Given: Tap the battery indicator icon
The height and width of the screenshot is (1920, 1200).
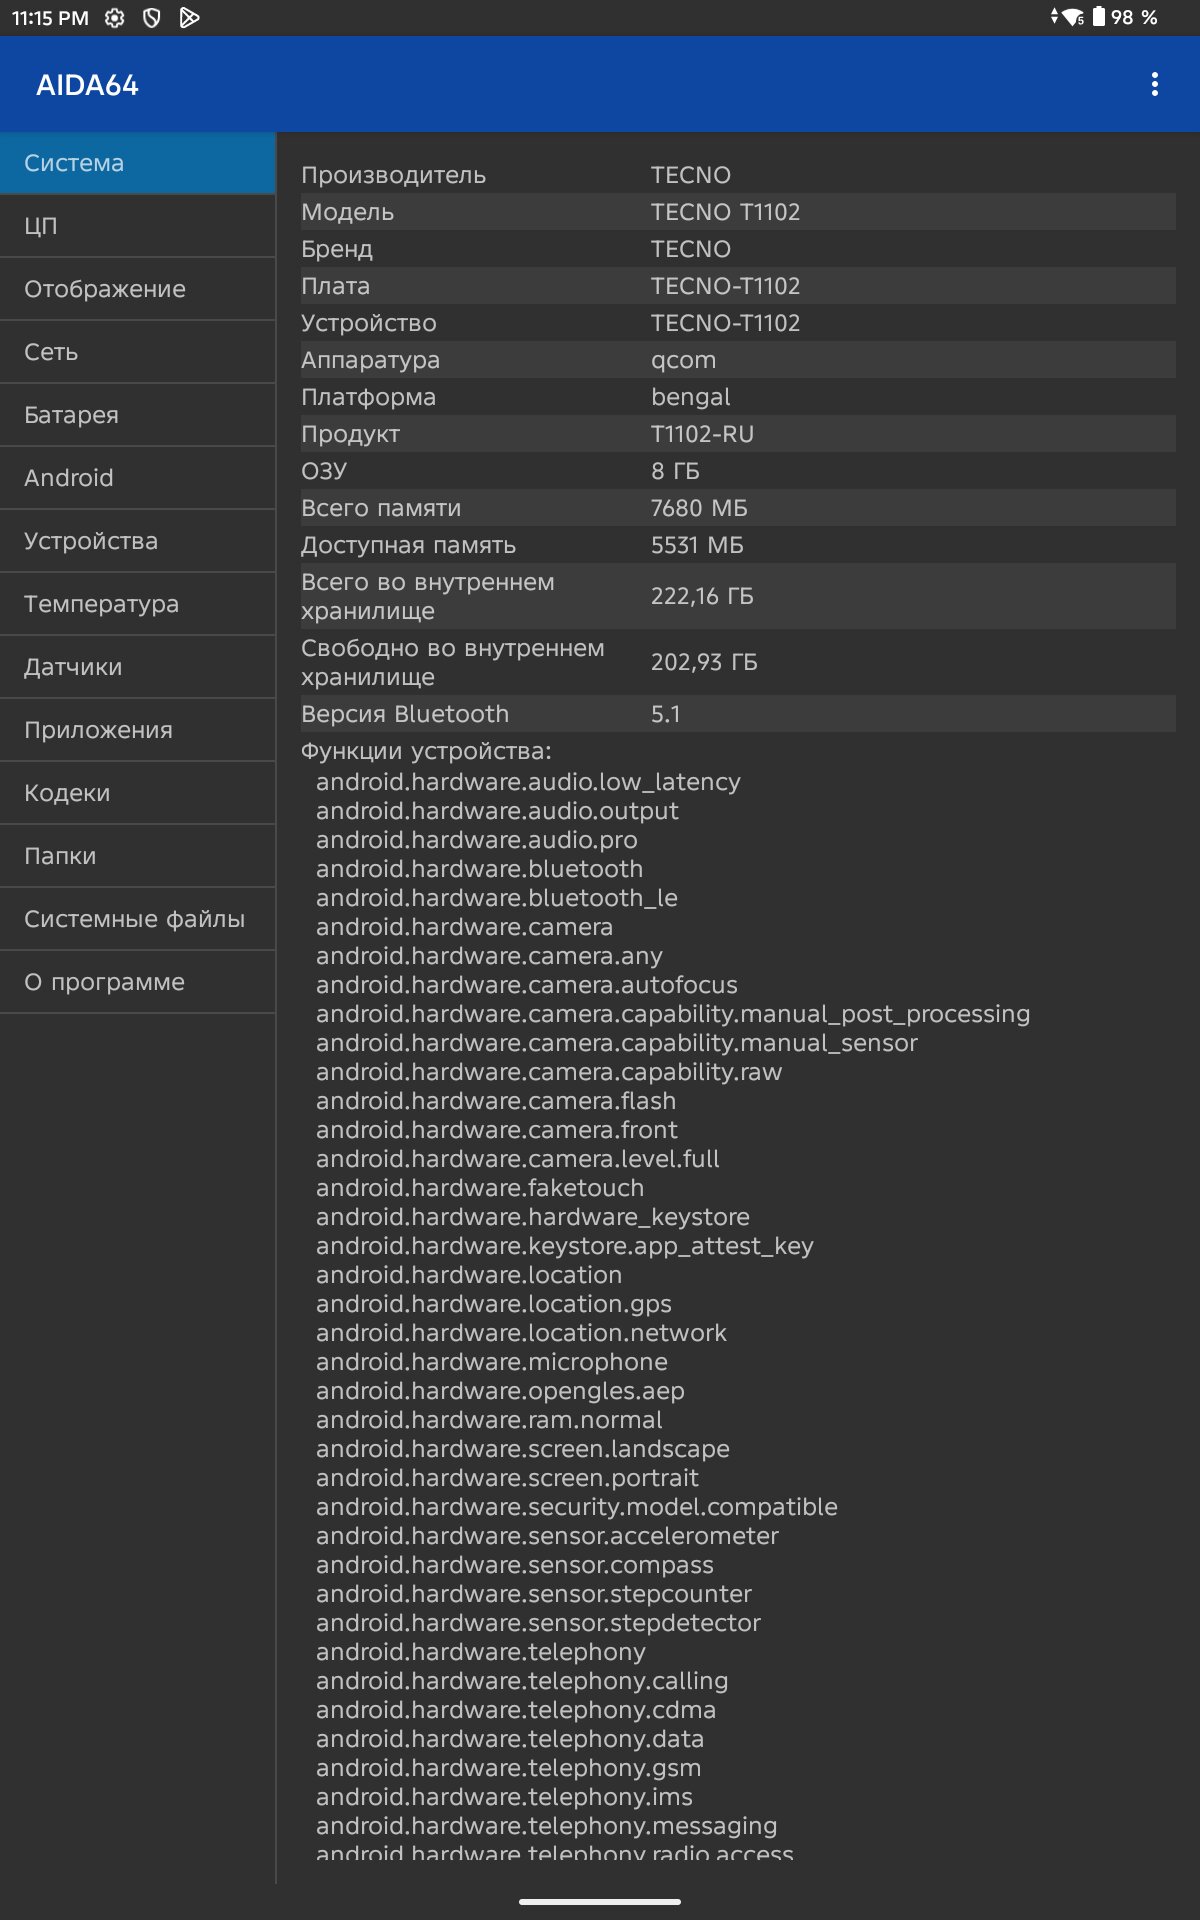Looking at the screenshot, I should point(1099,17).
